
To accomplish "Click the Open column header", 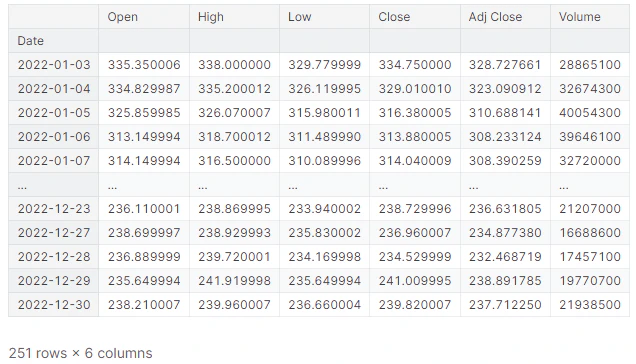I will coord(122,17).
